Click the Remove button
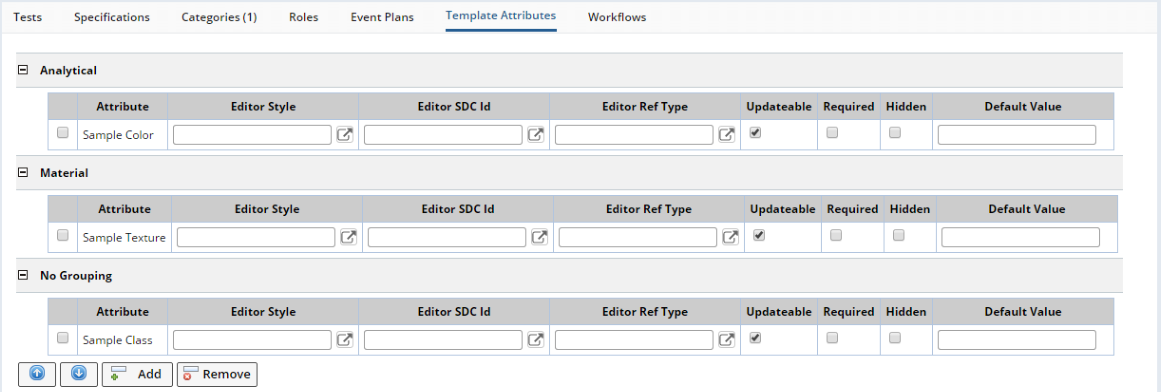Viewport: 1161px width, 392px height. point(217,374)
